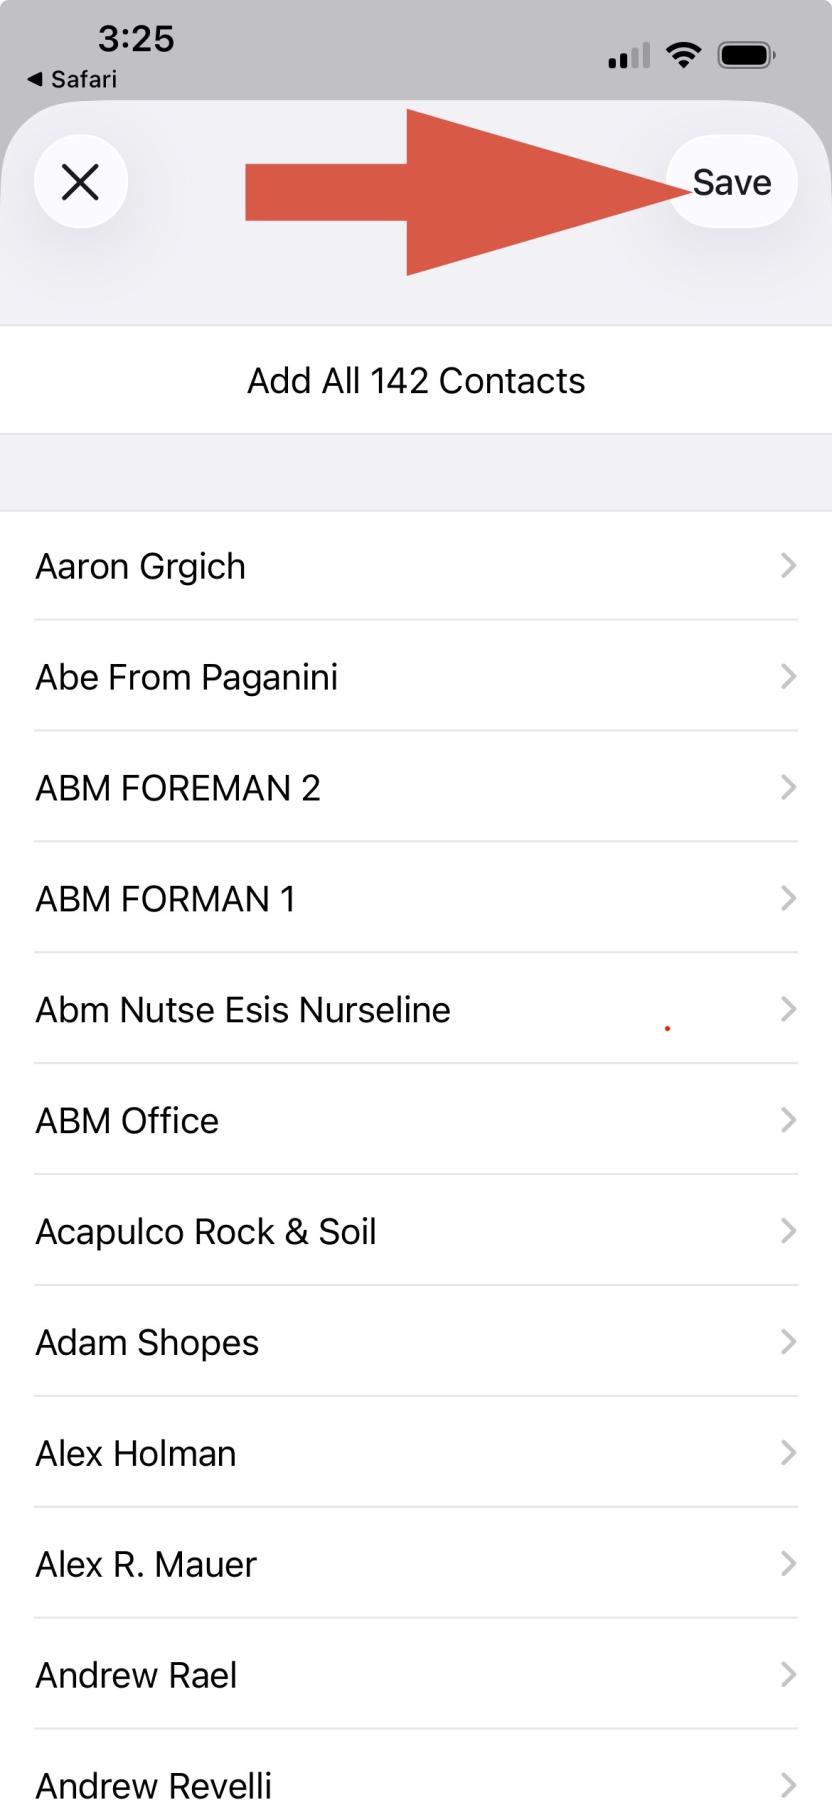Image resolution: width=832 pixels, height=1800 pixels.
Task: Expand chevron beside Abe From Paganini
Action: (x=788, y=677)
